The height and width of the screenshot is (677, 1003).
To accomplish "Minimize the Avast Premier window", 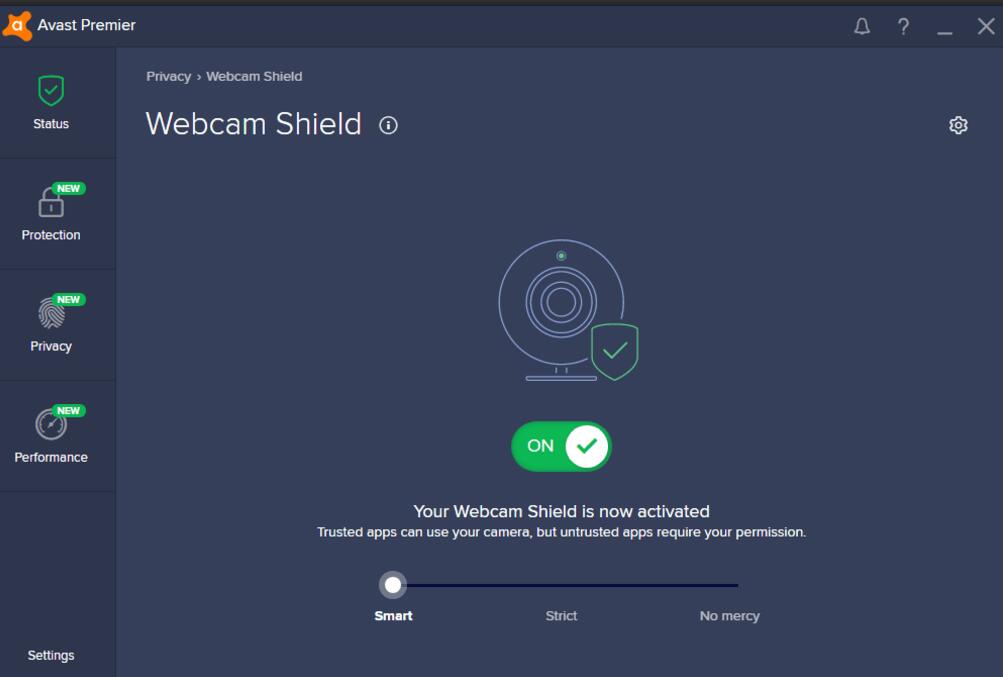I will click(945, 27).
